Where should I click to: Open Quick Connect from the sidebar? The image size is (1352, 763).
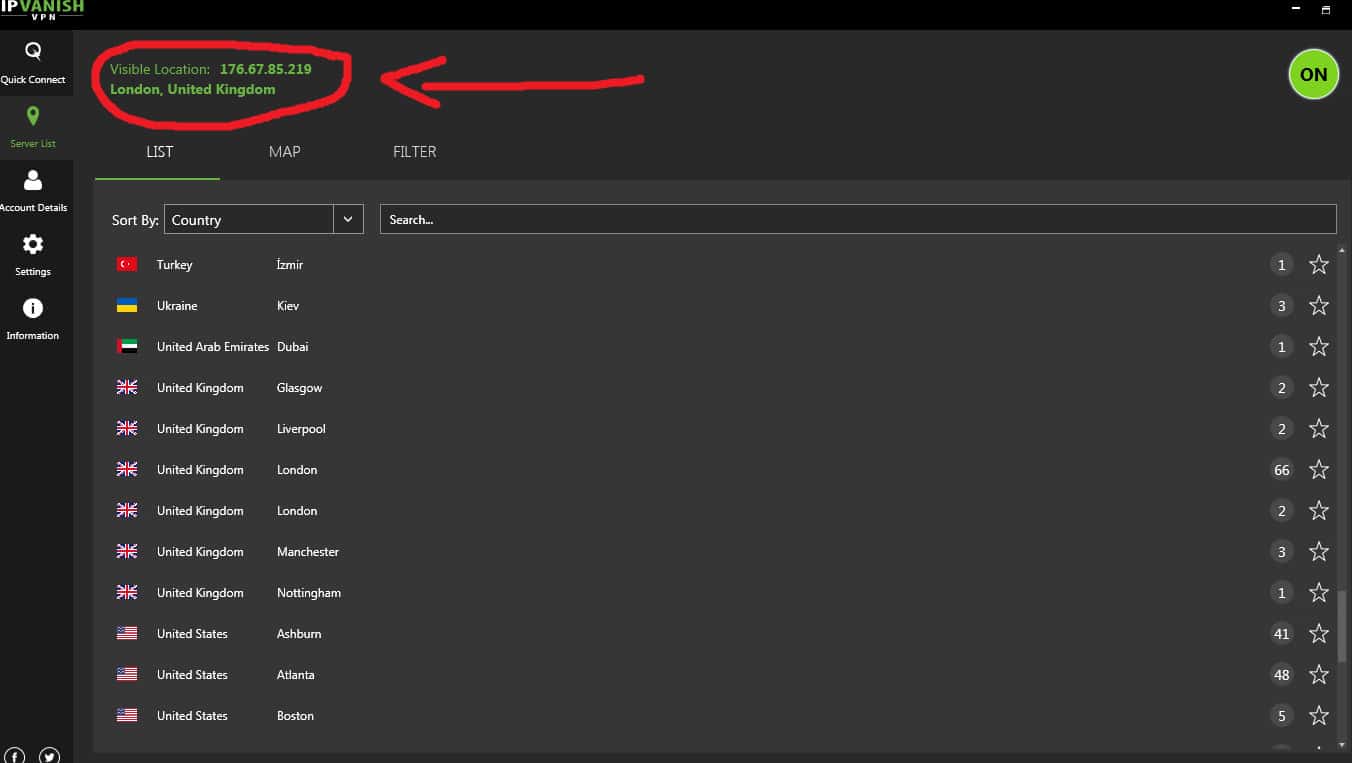coord(33,63)
